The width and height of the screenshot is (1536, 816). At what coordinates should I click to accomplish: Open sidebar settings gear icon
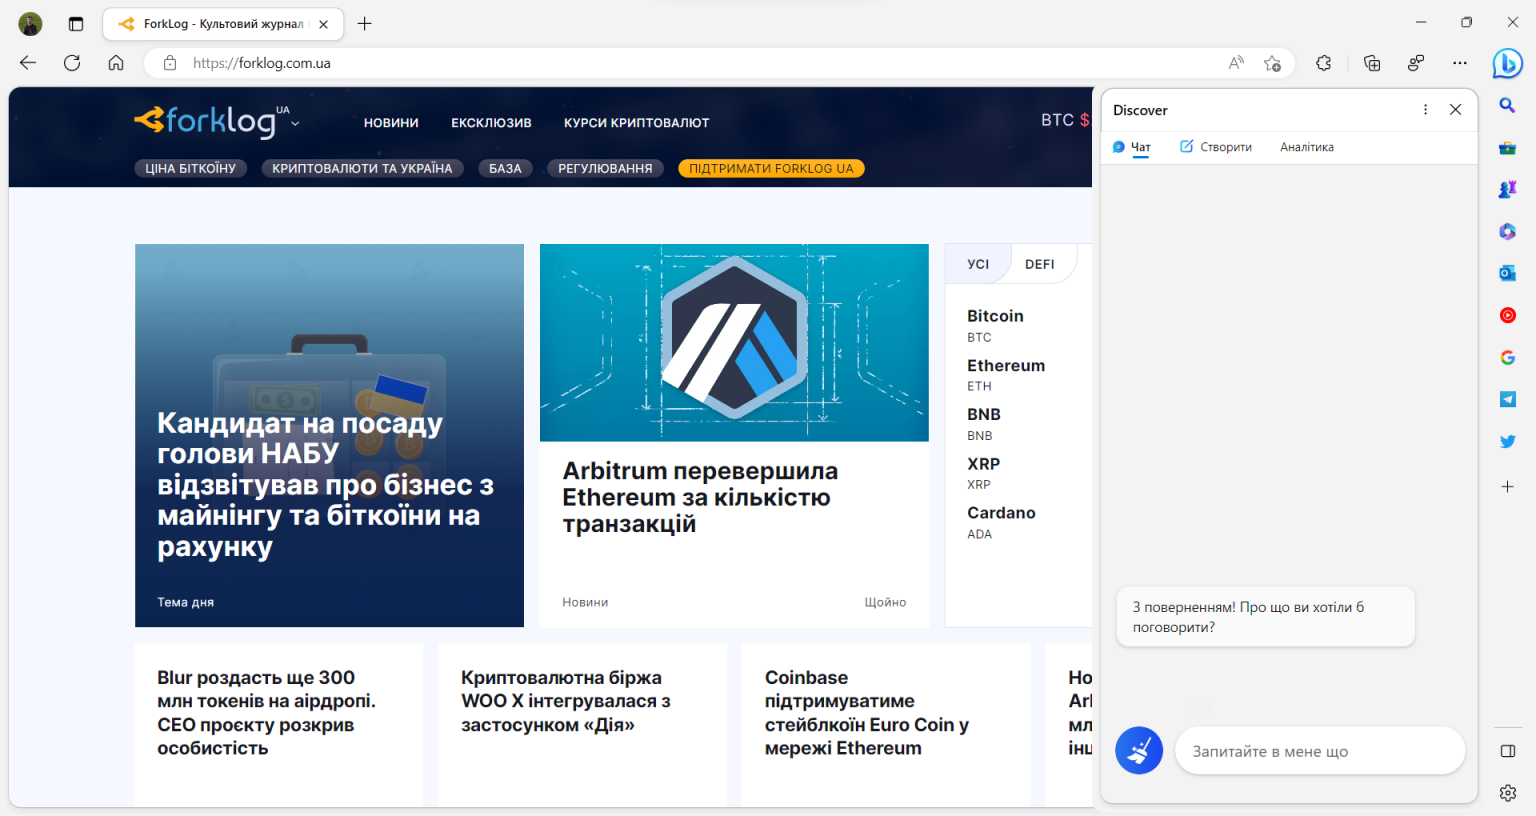point(1507,793)
